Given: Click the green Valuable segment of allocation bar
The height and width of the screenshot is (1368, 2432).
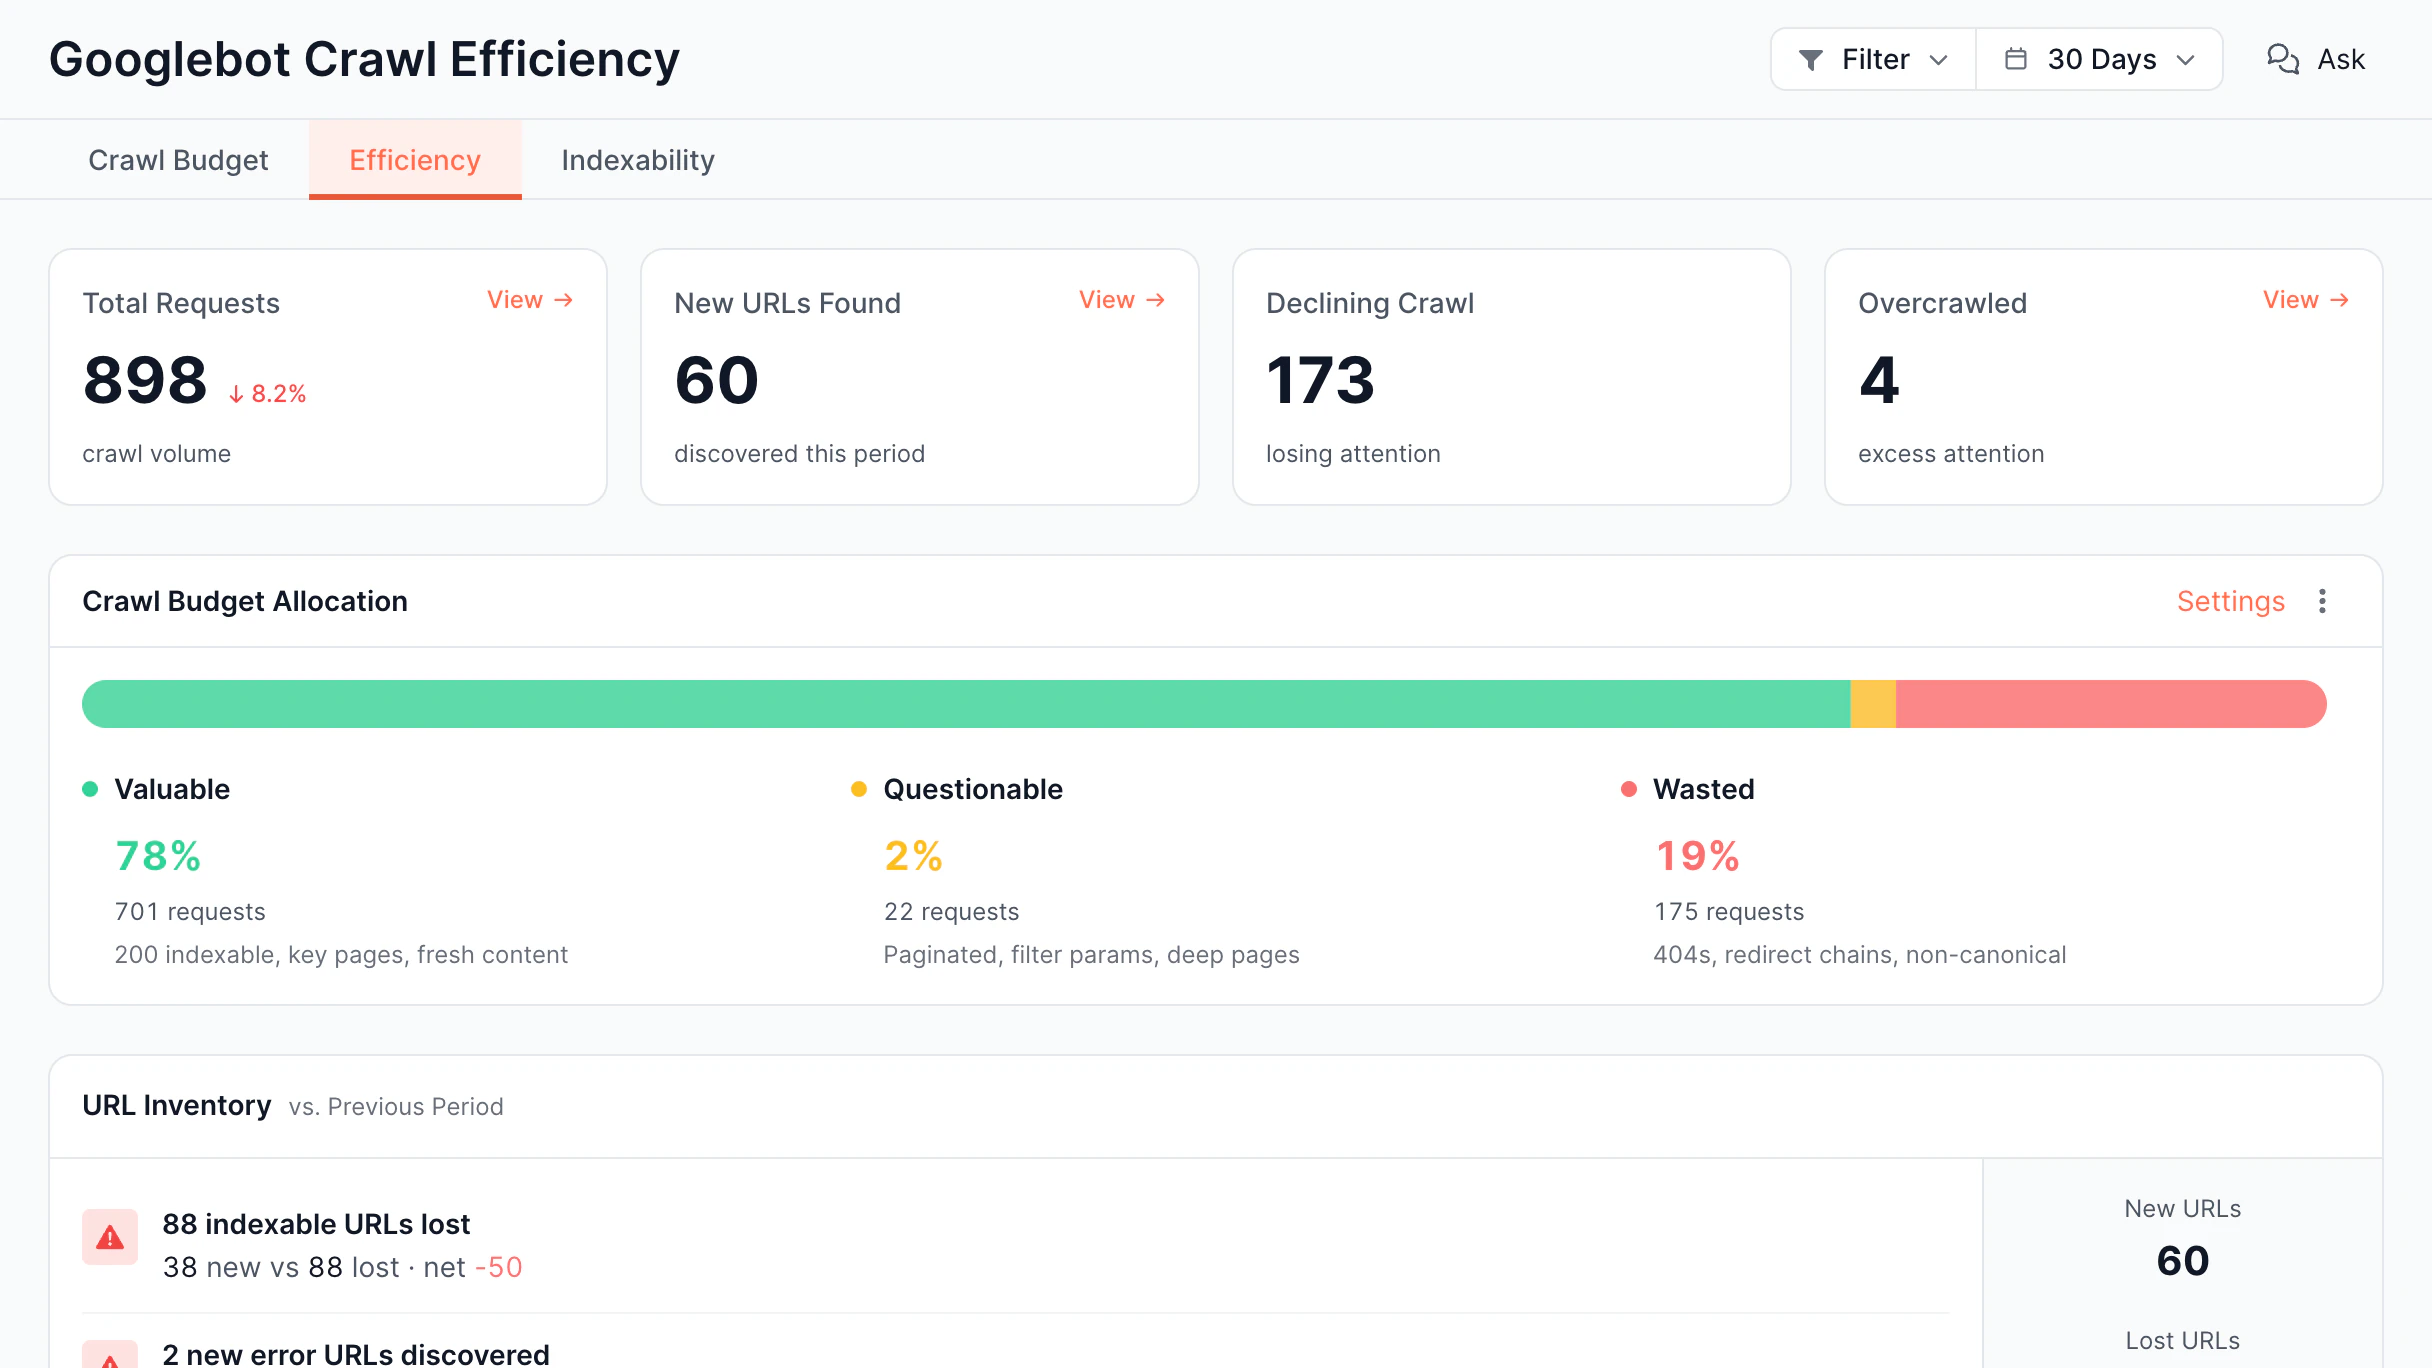Looking at the screenshot, I should coord(966,704).
